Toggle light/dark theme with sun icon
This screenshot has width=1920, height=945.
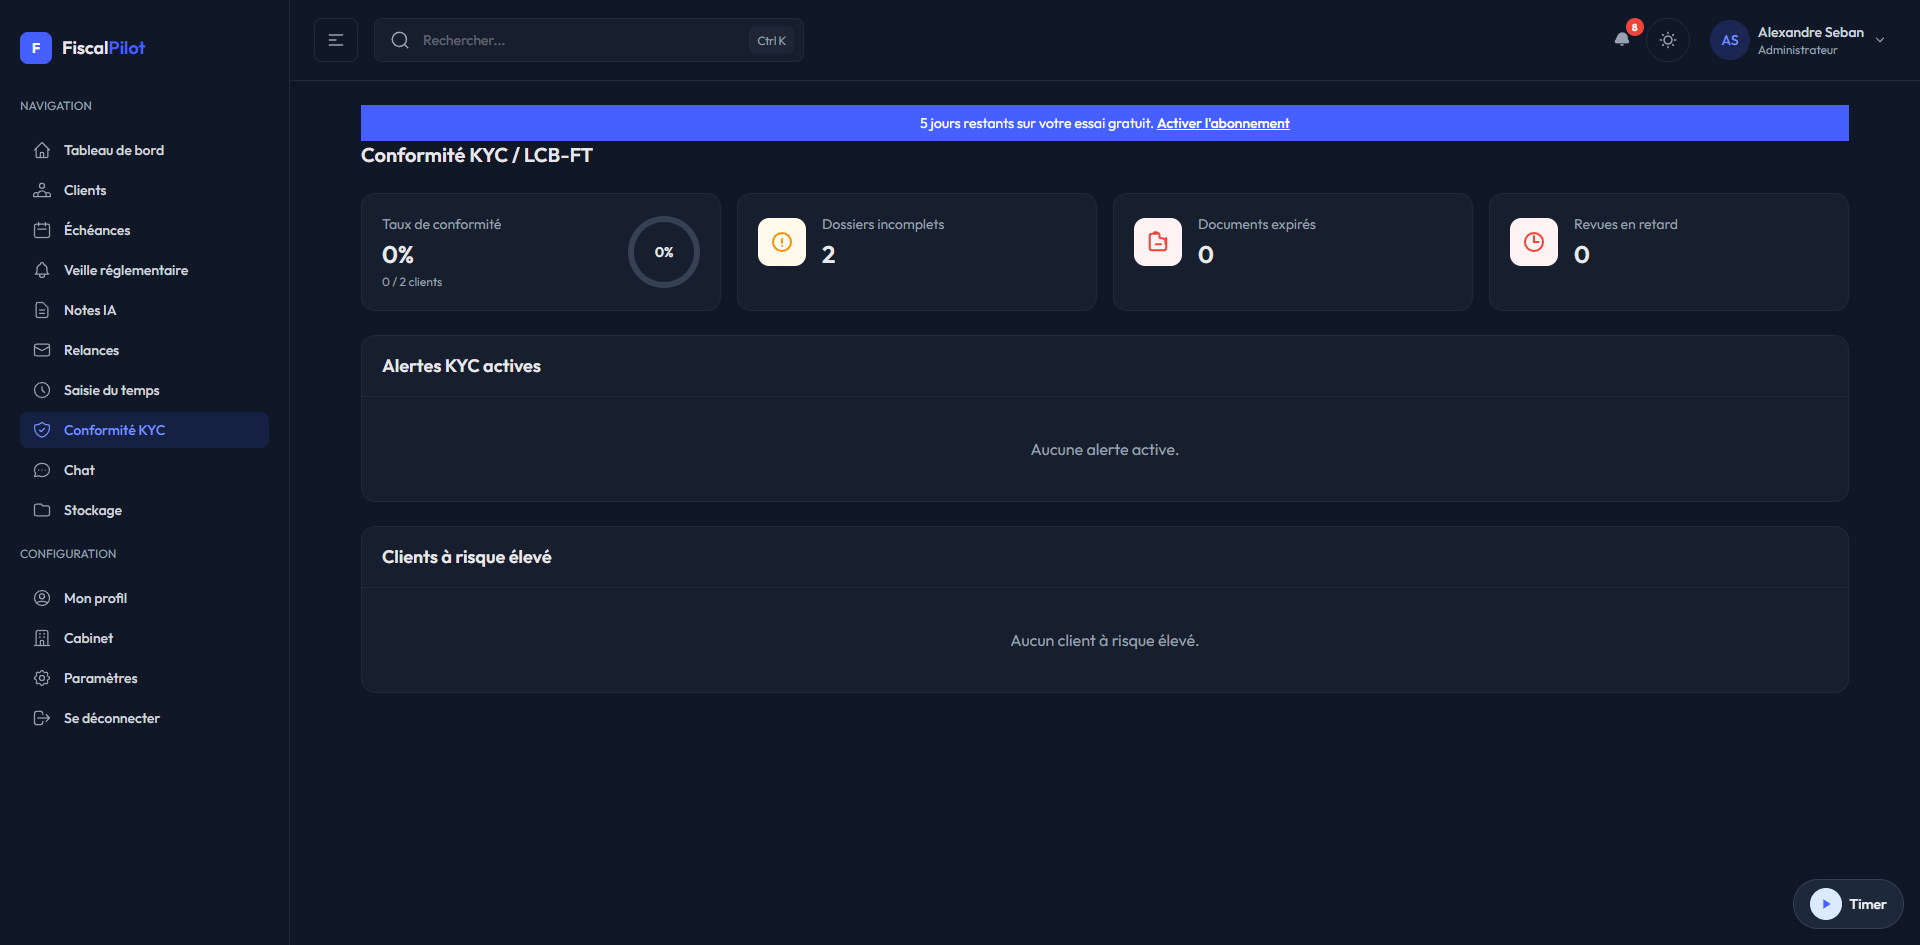[x=1668, y=40]
